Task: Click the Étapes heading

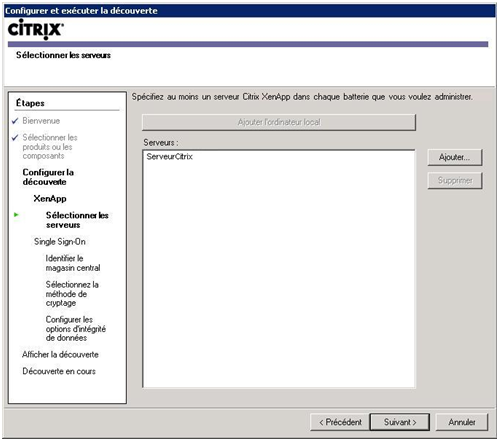Action: [x=30, y=103]
